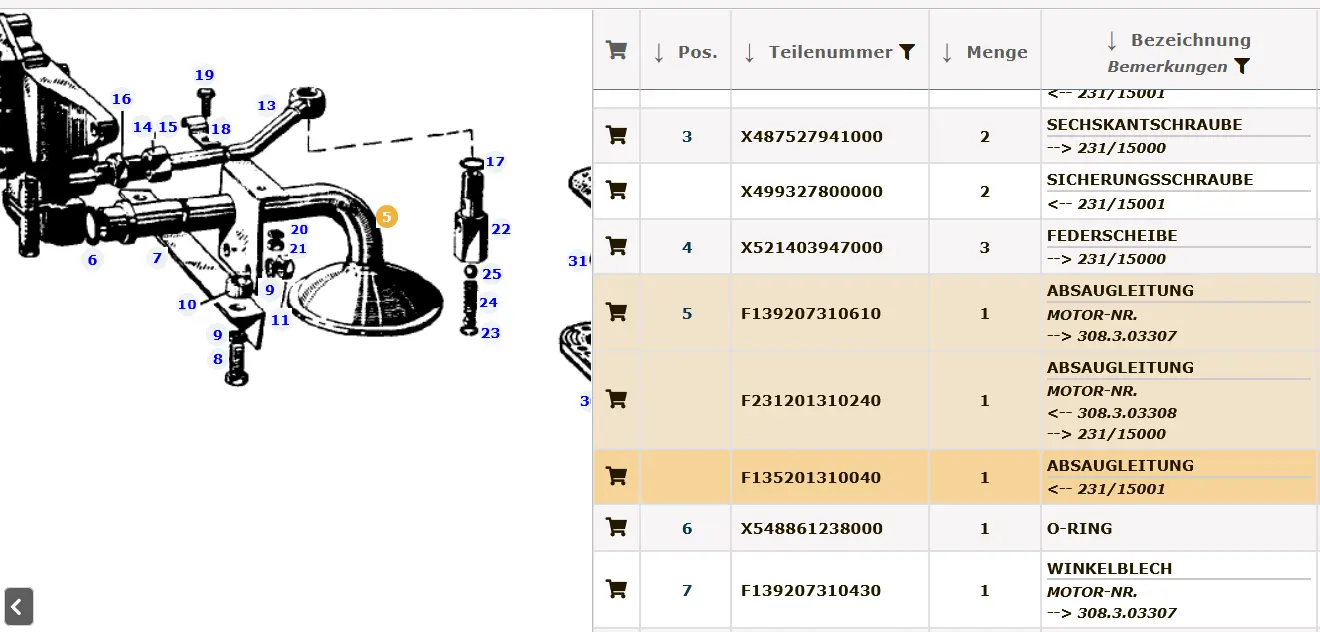The width and height of the screenshot is (1320, 632).
Task: Sort by Teilenummer using arrow
Action: 749,53
